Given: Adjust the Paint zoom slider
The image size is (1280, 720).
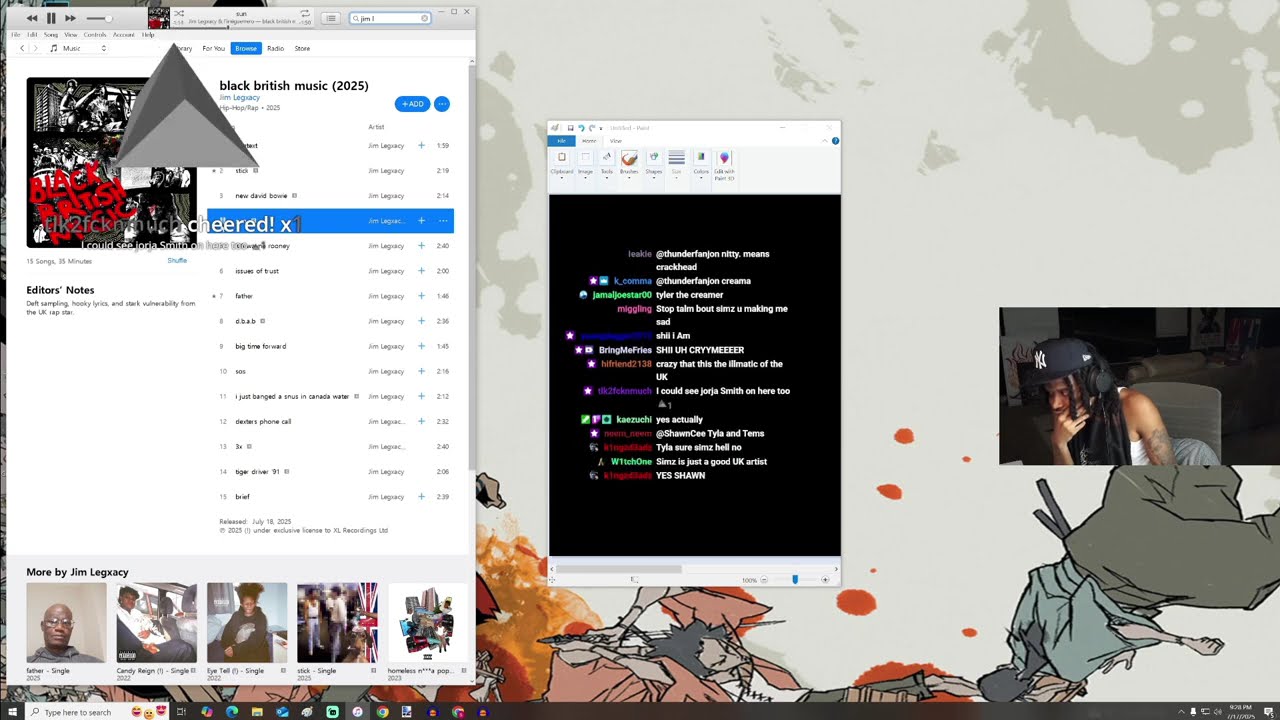Looking at the screenshot, I should 795,579.
